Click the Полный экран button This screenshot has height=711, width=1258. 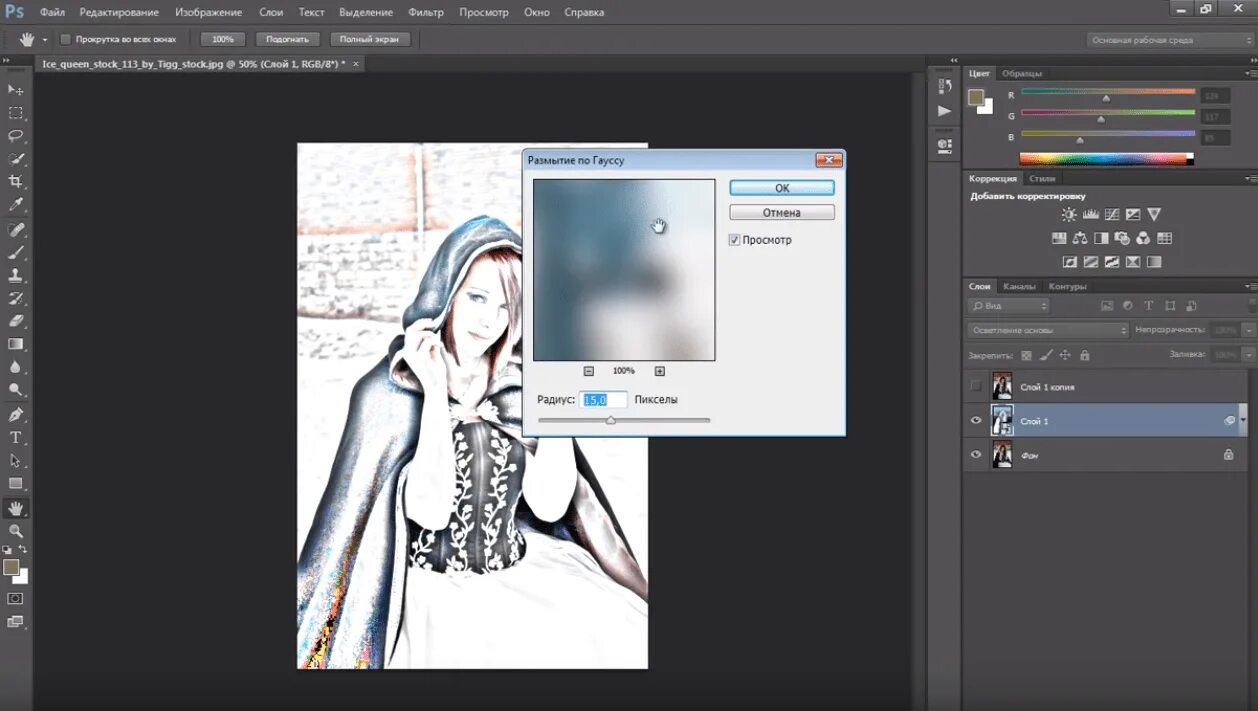click(x=369, y=39)
